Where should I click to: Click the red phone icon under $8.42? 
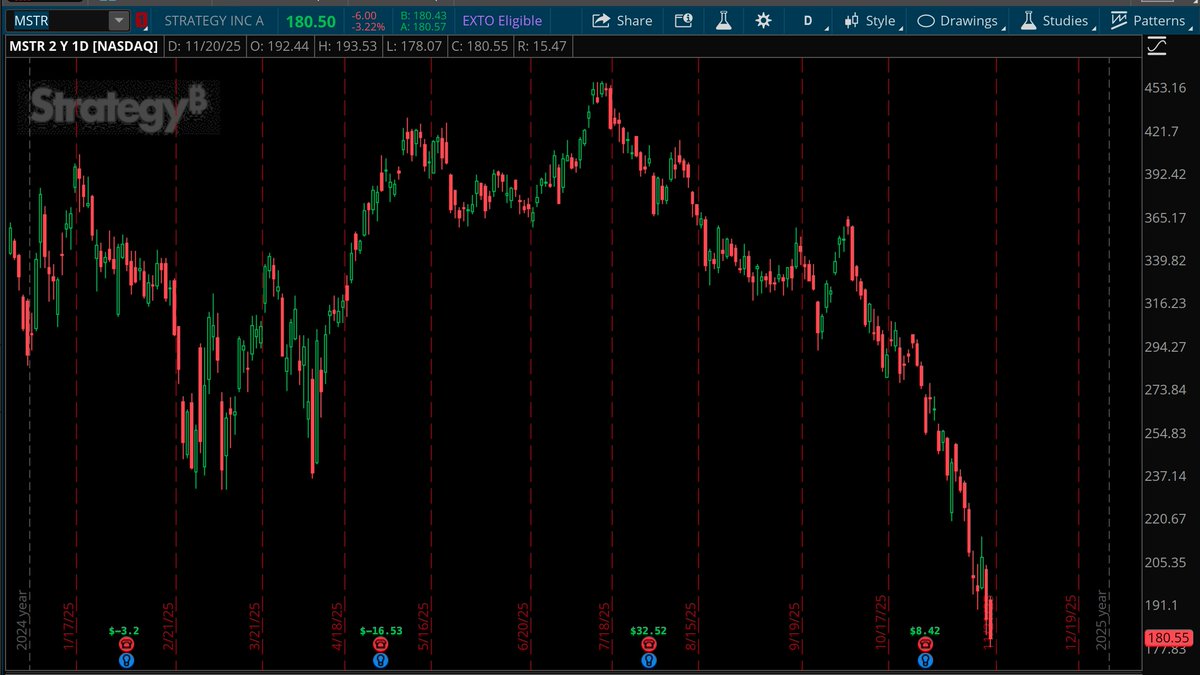click(926, 645)
